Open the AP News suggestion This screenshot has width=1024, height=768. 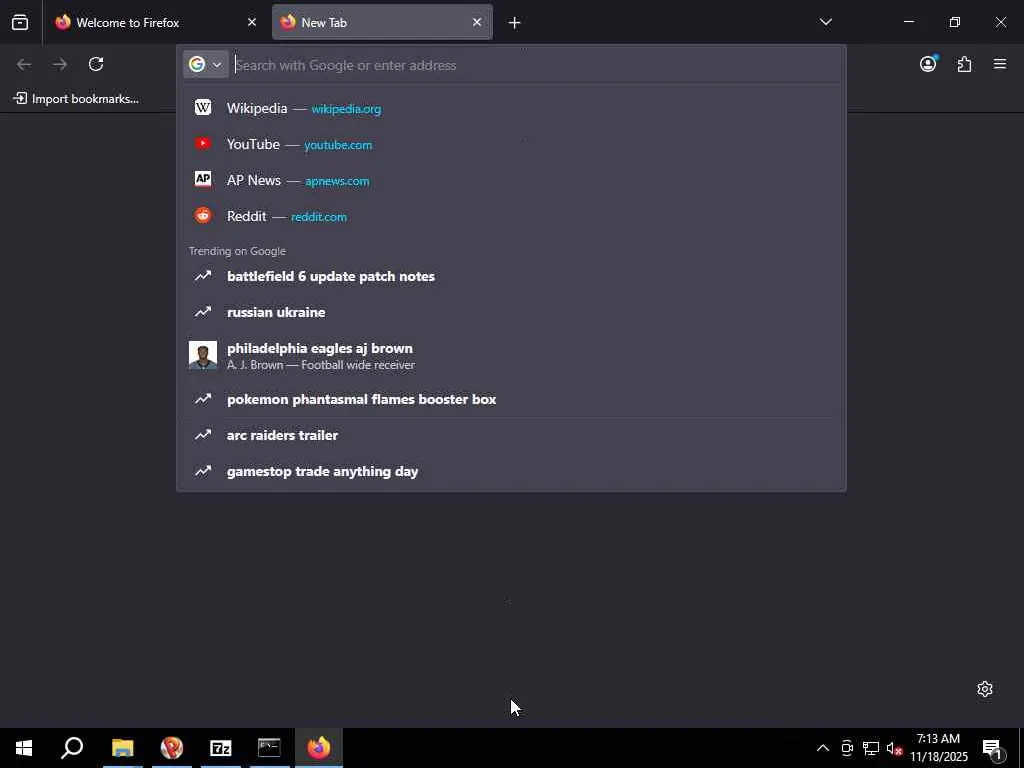pos(511,180)
